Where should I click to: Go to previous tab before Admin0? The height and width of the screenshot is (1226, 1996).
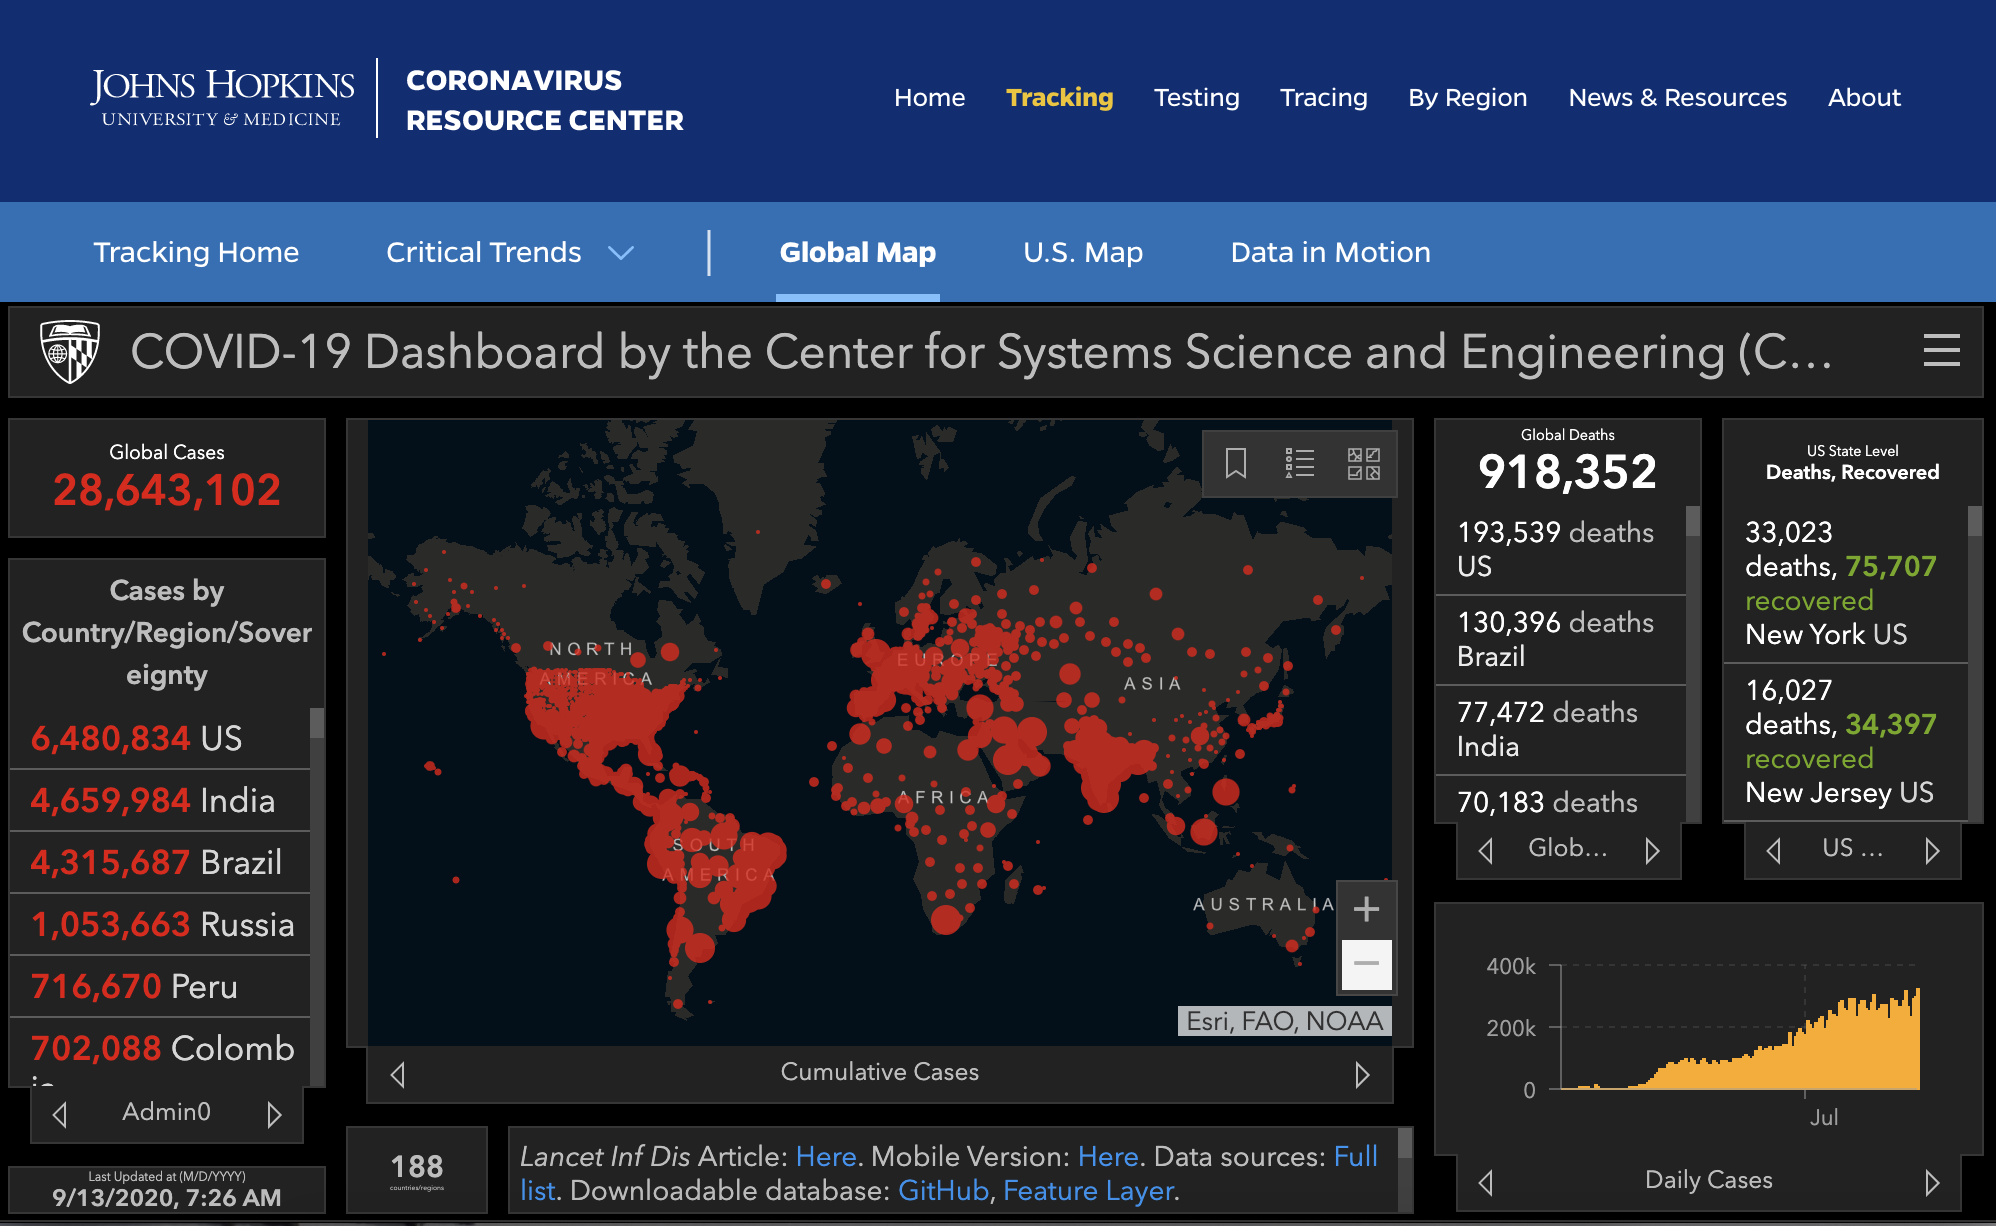click(60, 1114)
